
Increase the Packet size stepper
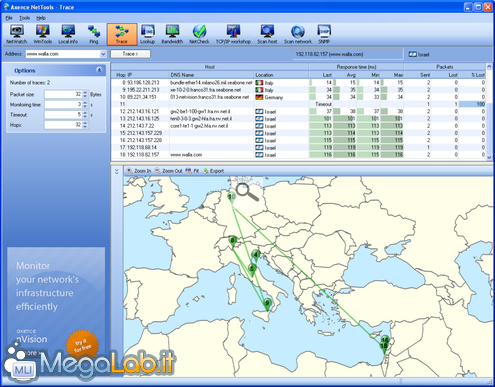85,93
